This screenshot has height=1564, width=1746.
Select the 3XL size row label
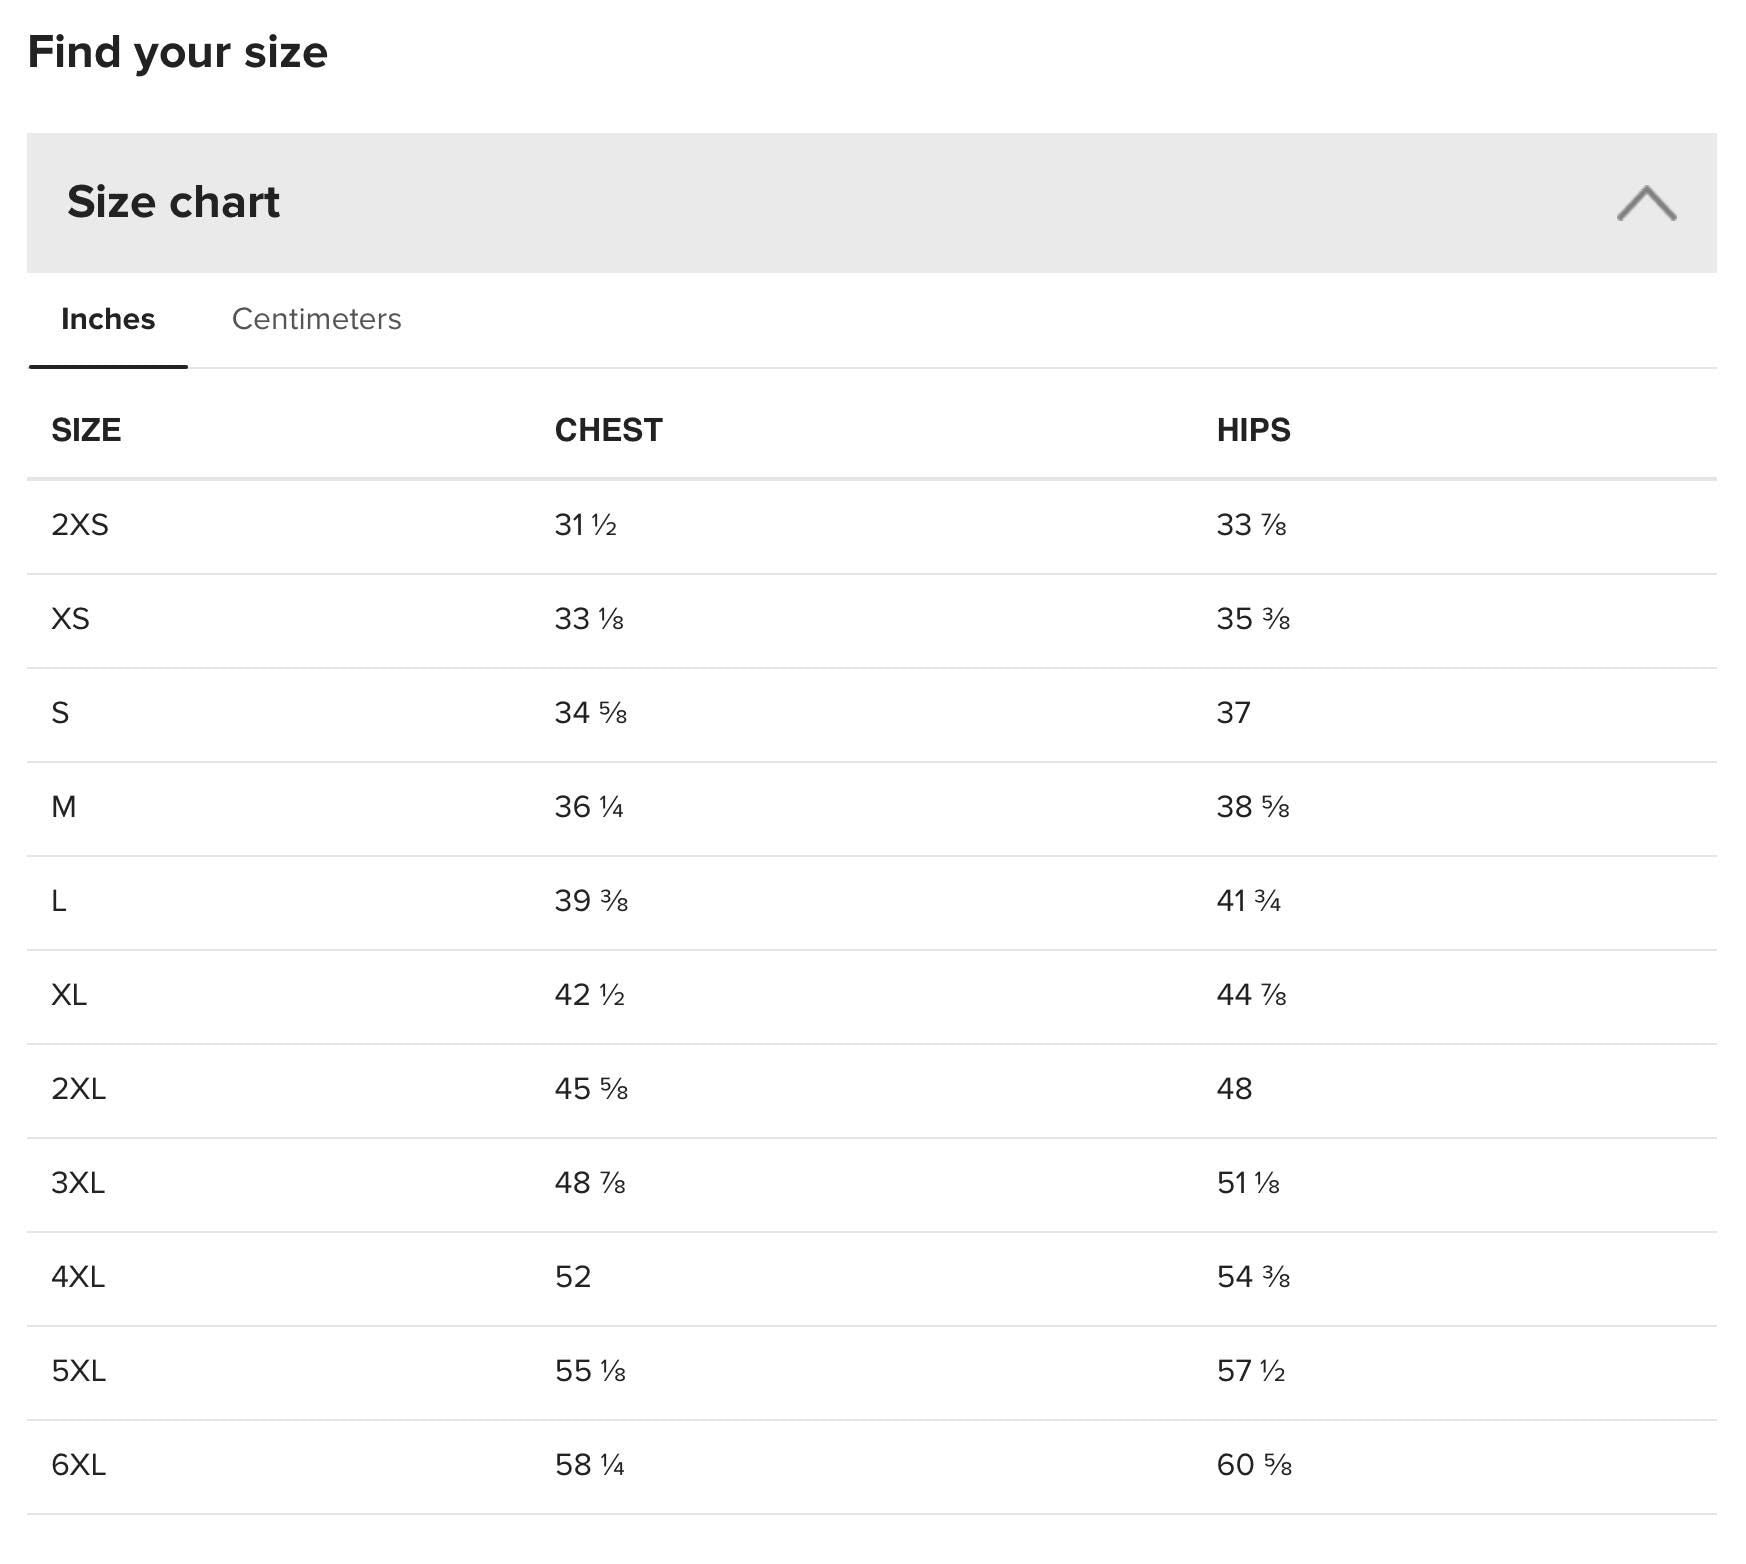click(x=78, y=1183)
